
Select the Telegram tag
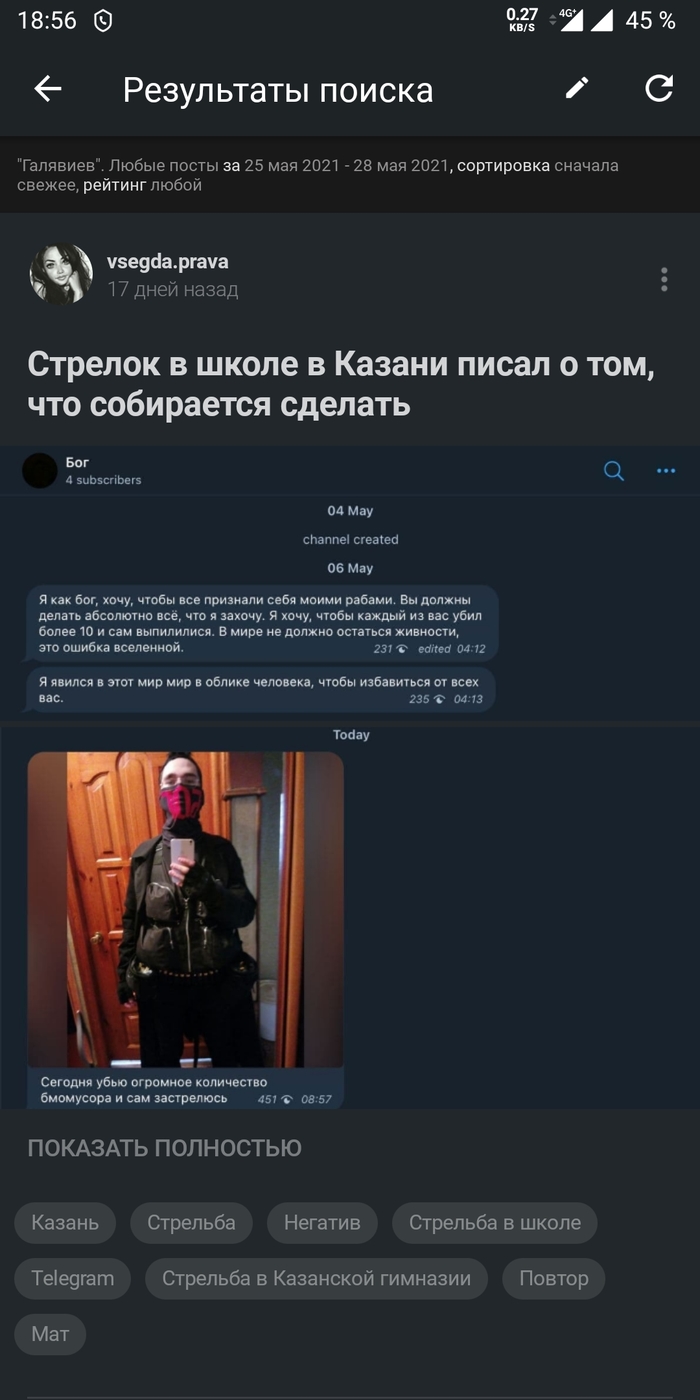(x=73, y=1279)
